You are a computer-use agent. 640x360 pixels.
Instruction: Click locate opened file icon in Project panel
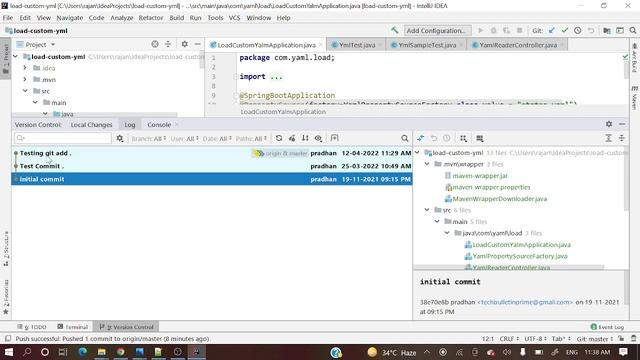click(x=155, y=44)
